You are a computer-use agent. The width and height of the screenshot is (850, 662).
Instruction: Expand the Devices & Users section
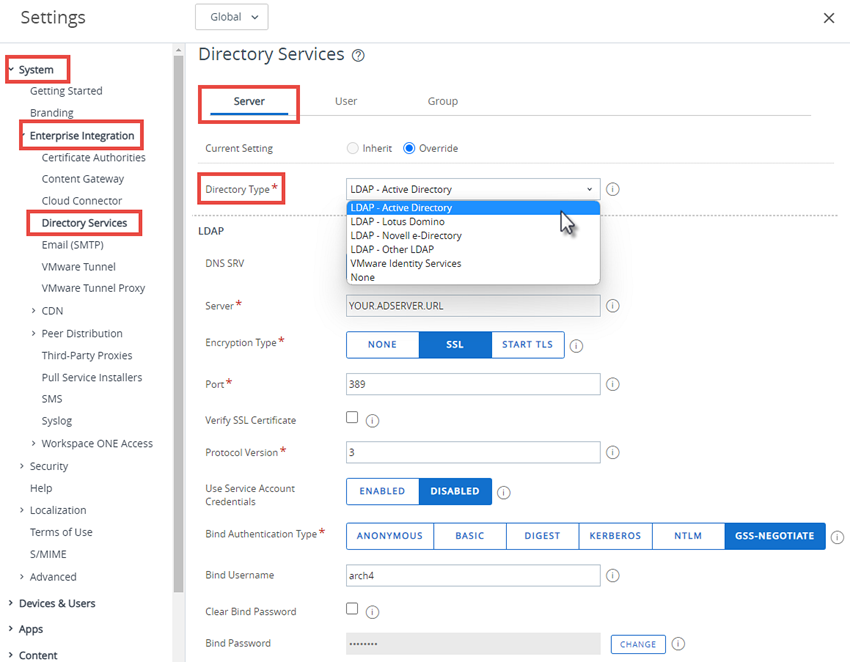point(10,603)
